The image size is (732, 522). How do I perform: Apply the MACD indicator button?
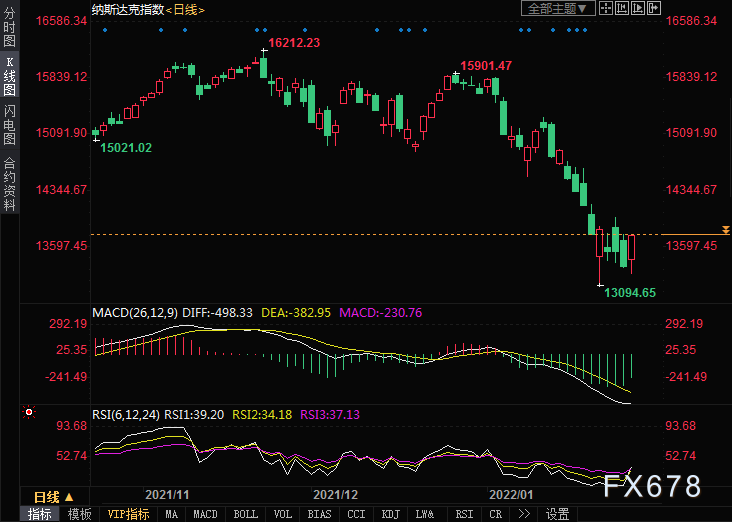coord(205,514)
